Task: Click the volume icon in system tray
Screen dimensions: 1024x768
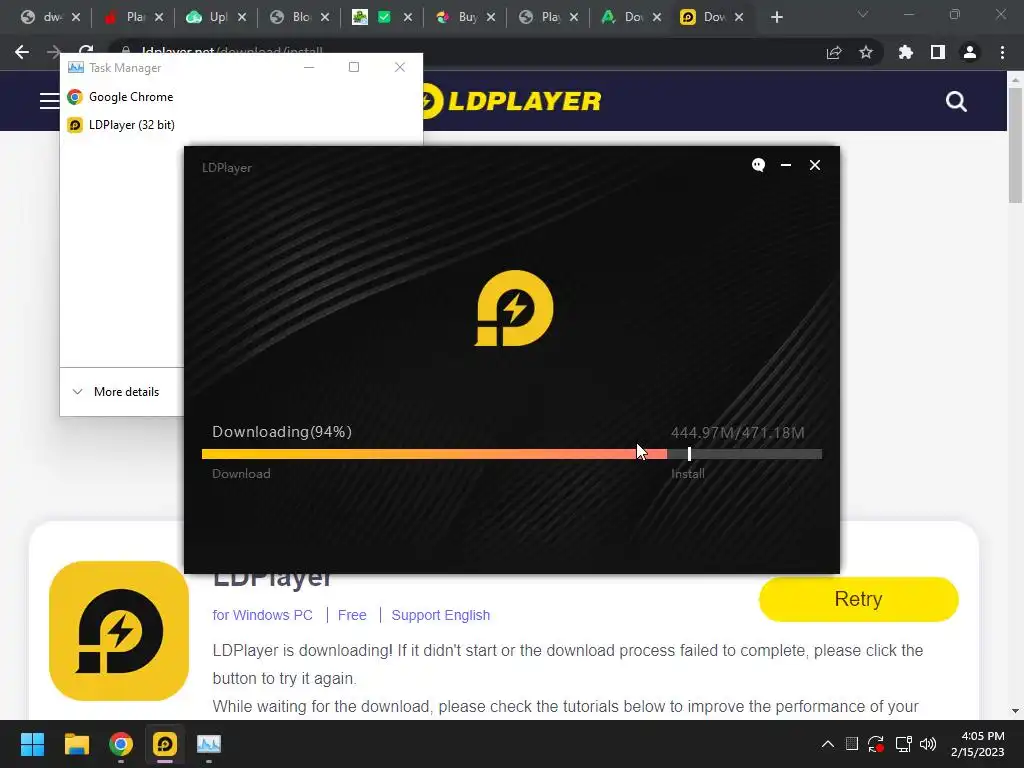Action: (928, 744)
